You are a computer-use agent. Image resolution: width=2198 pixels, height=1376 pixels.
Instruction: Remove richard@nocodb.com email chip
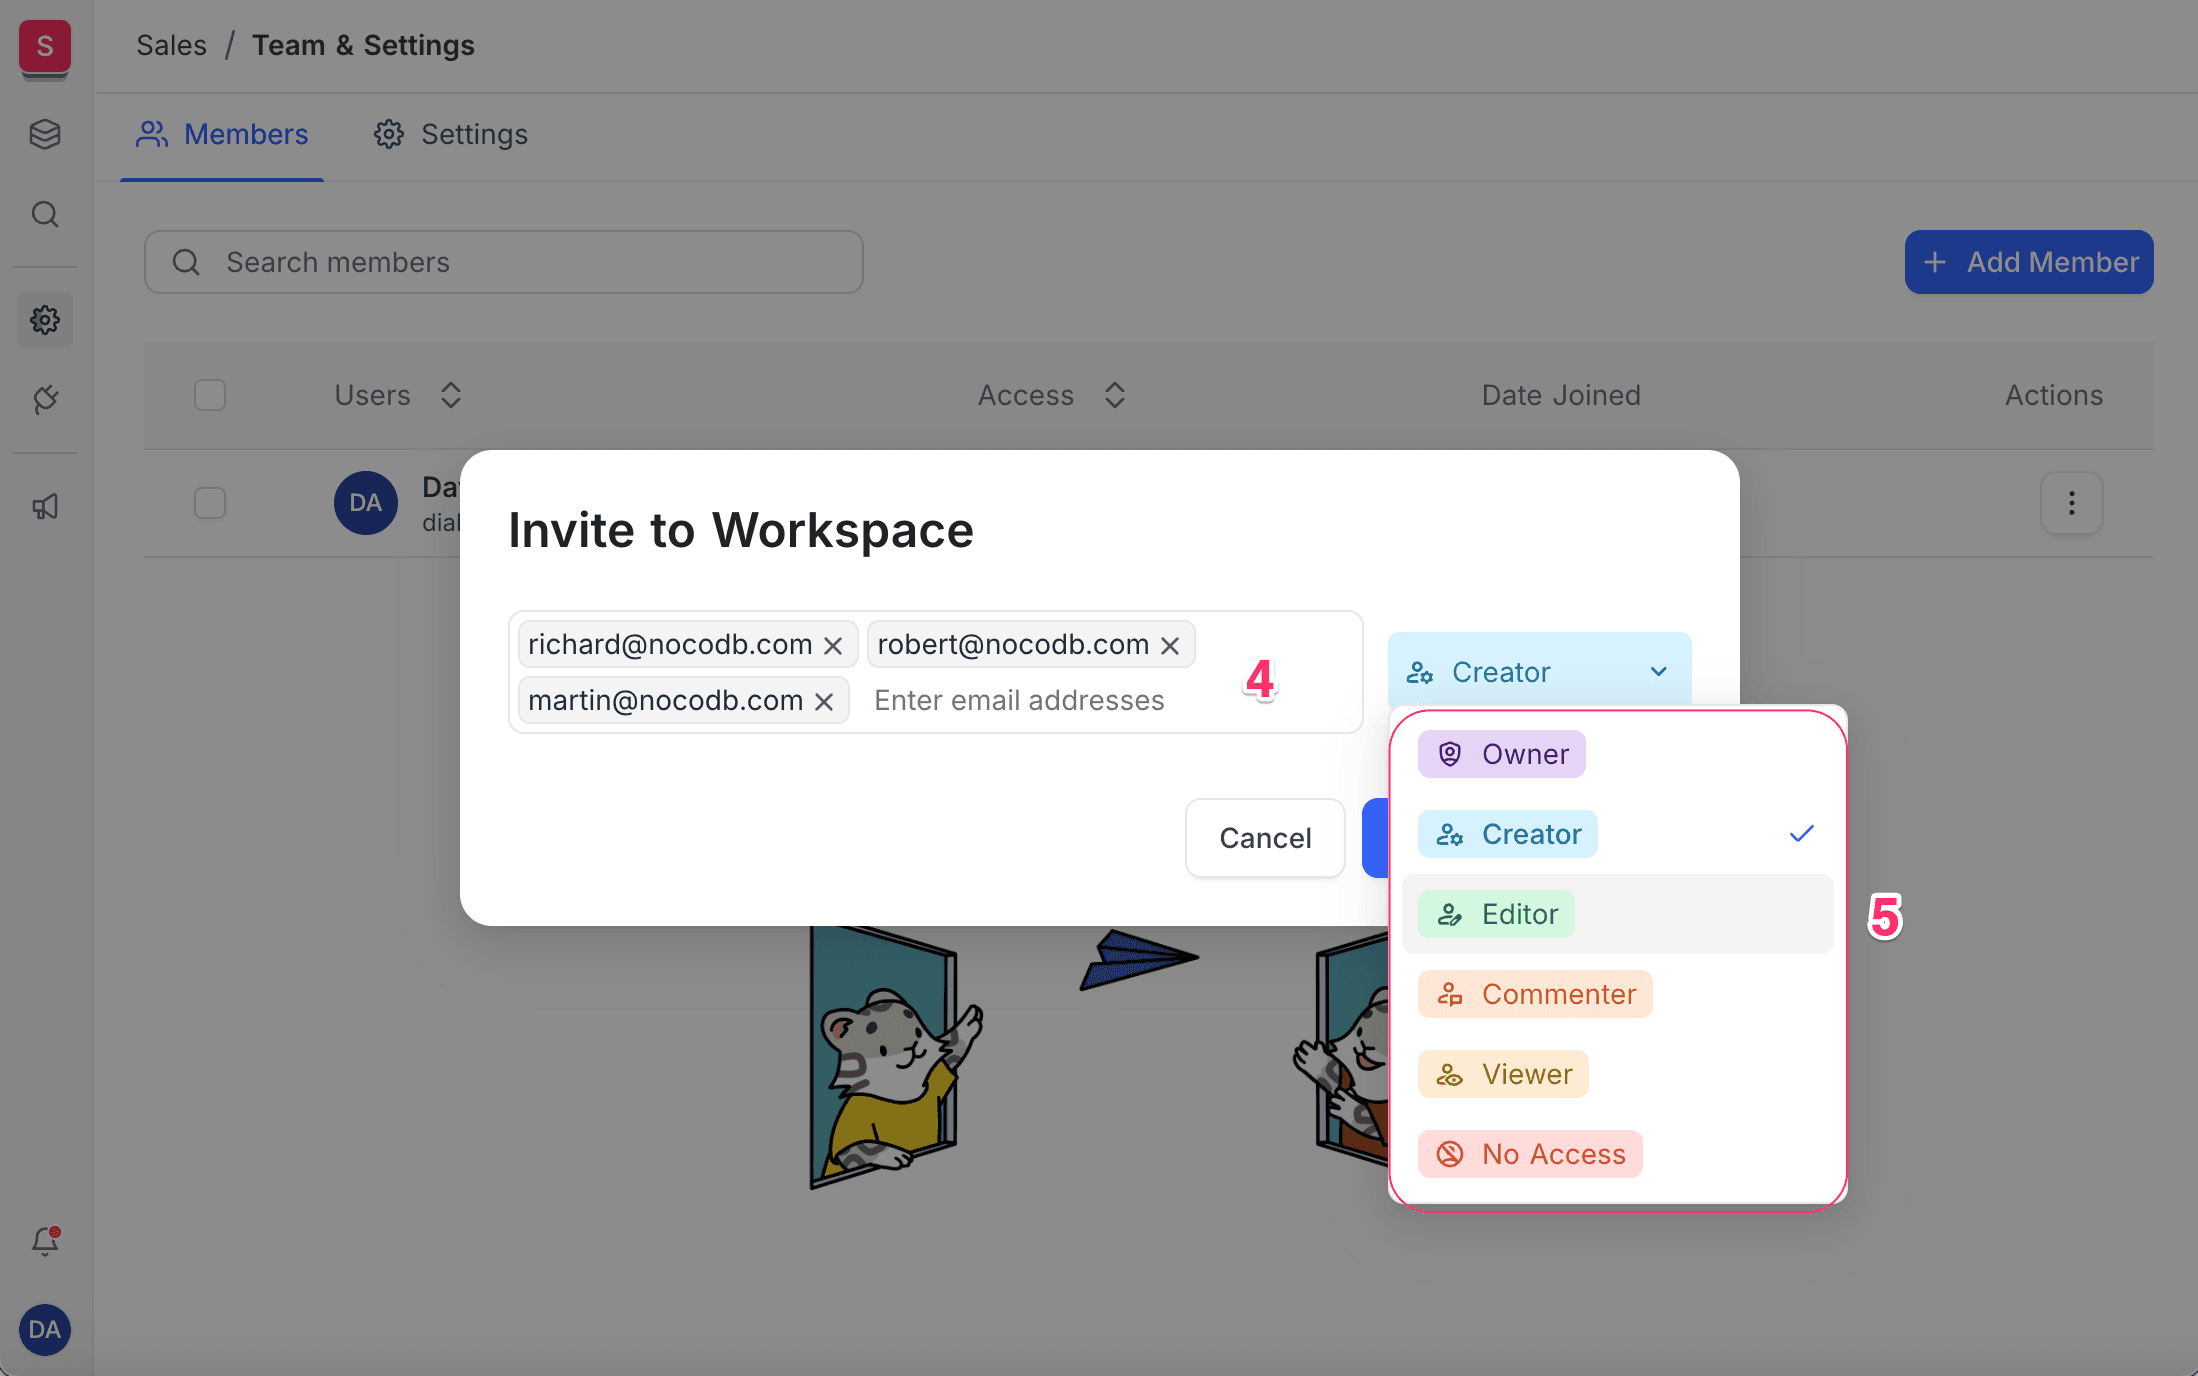[833, 646]
